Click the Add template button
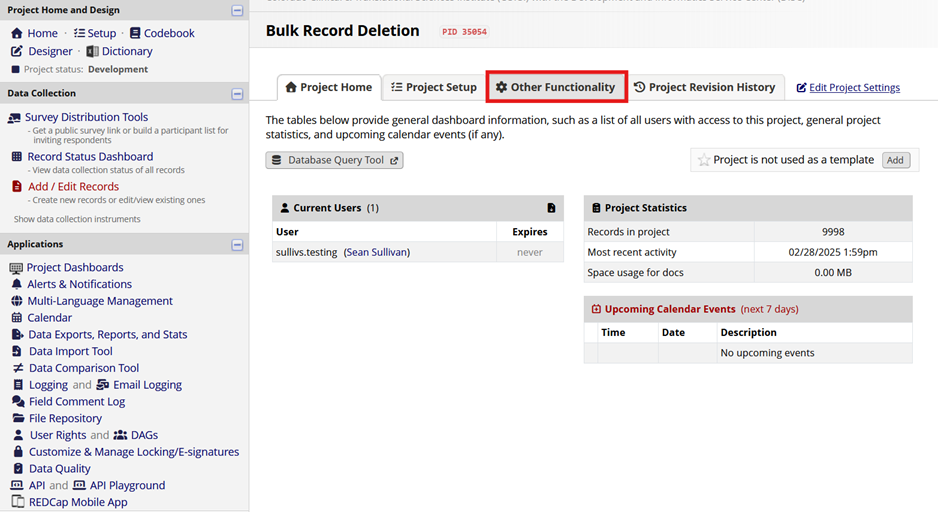The image size is (938, 512). click(895, 160)
